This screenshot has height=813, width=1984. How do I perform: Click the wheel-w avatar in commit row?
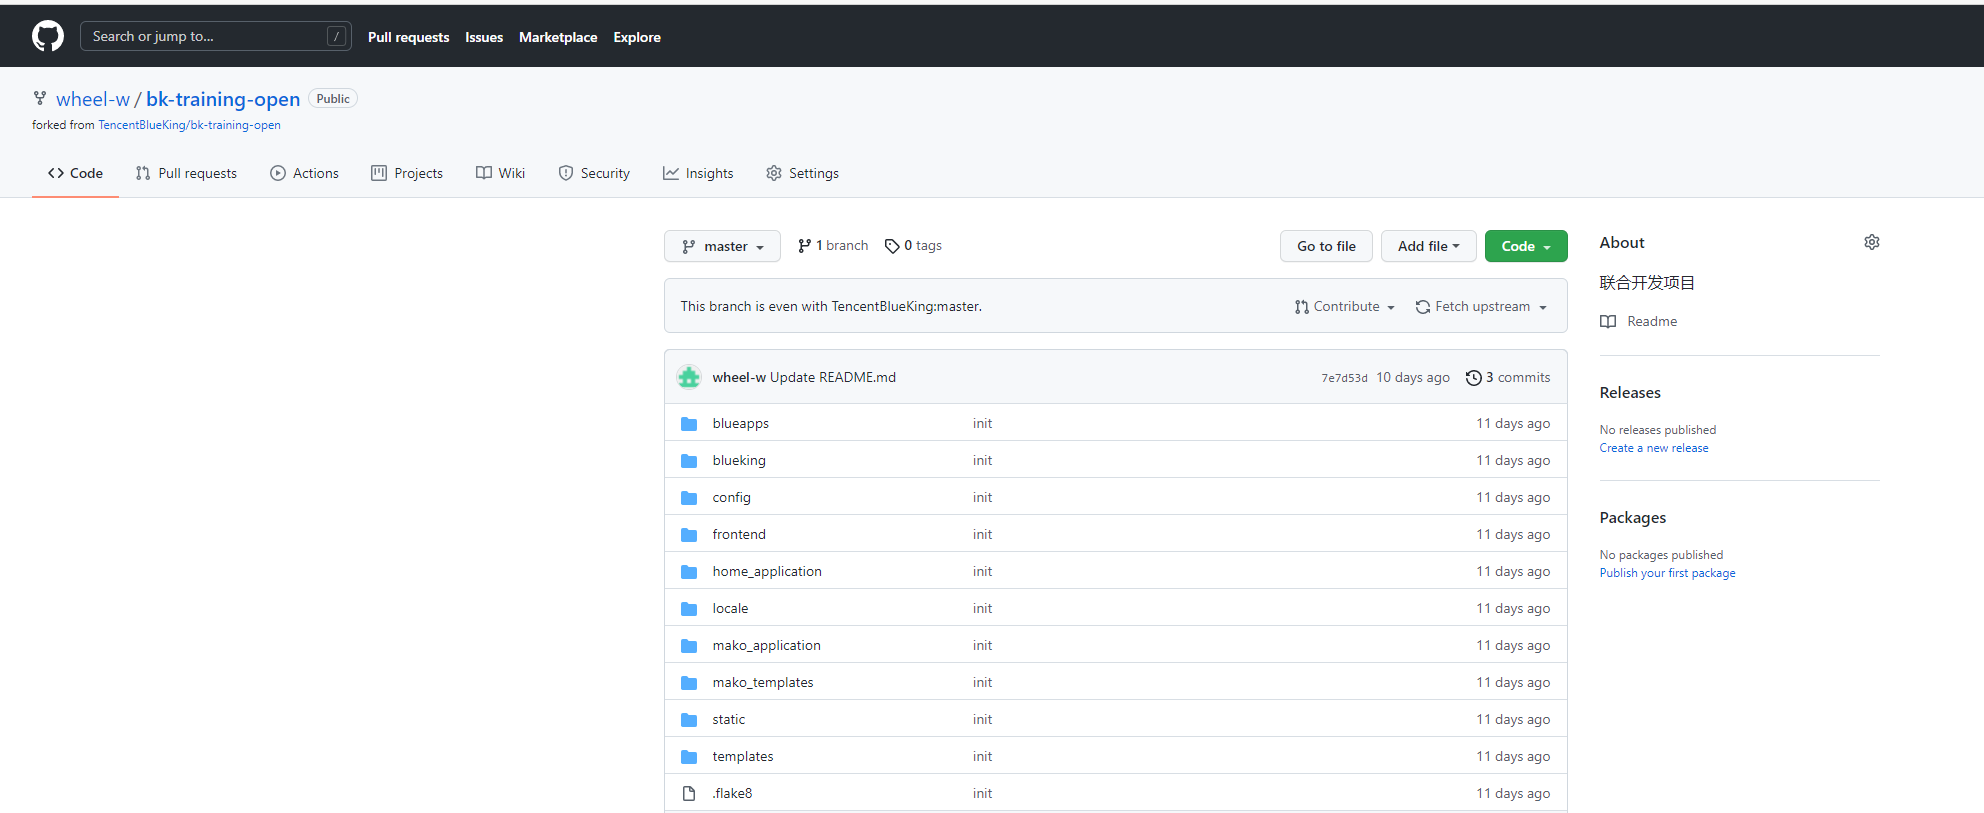[689, 377]
